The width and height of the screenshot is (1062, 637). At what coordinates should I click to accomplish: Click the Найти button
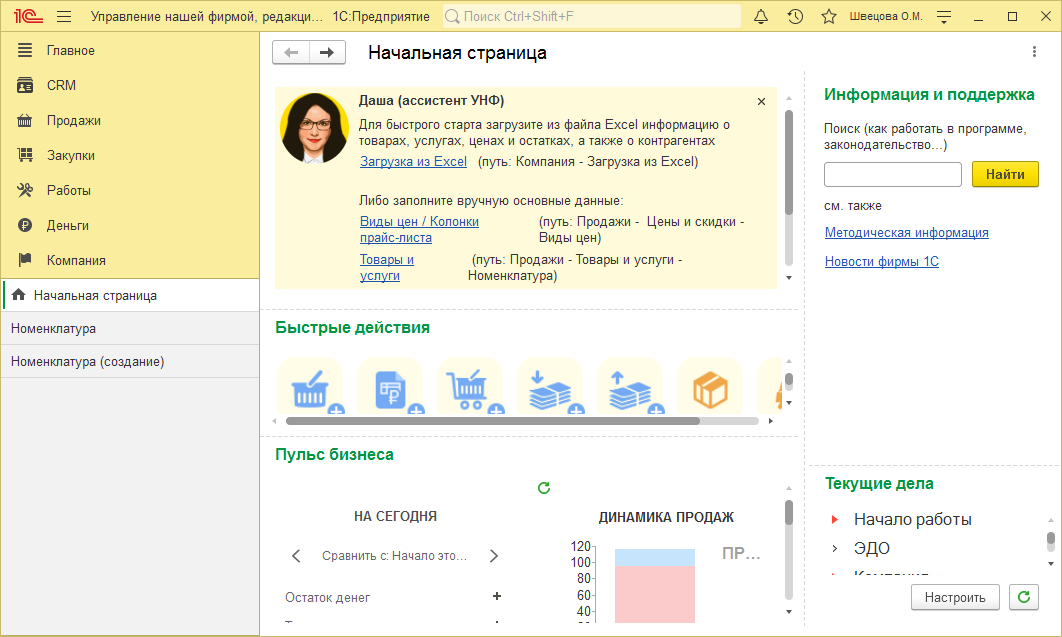(1005, 174)
